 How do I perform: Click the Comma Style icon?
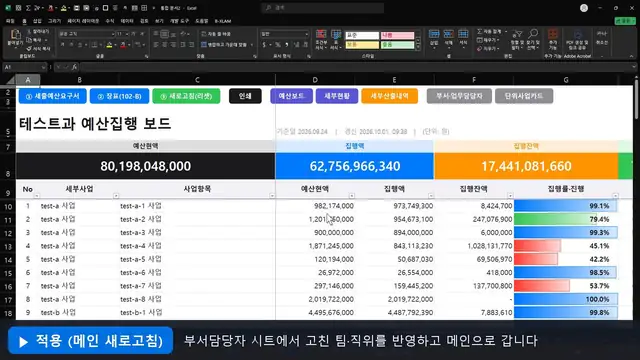287,44
